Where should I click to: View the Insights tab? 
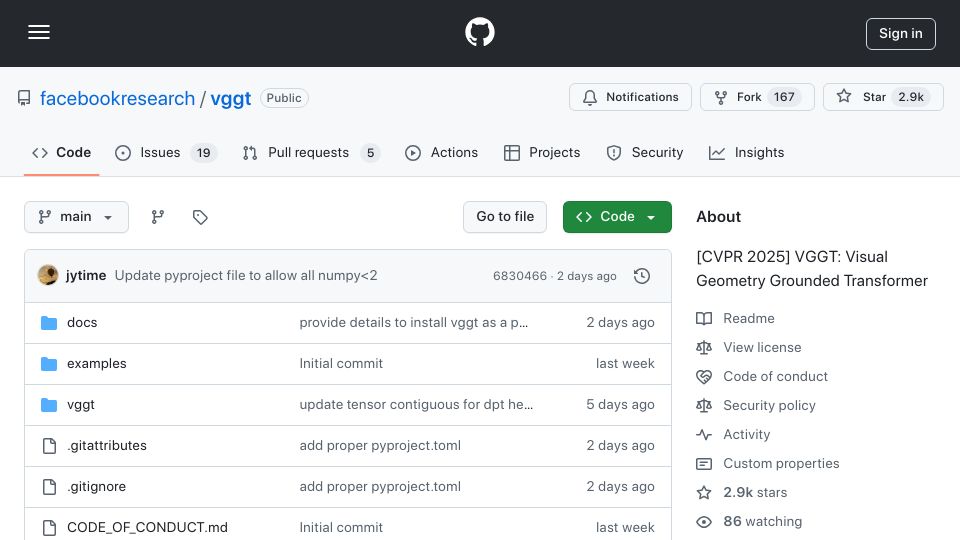[746, 152]
